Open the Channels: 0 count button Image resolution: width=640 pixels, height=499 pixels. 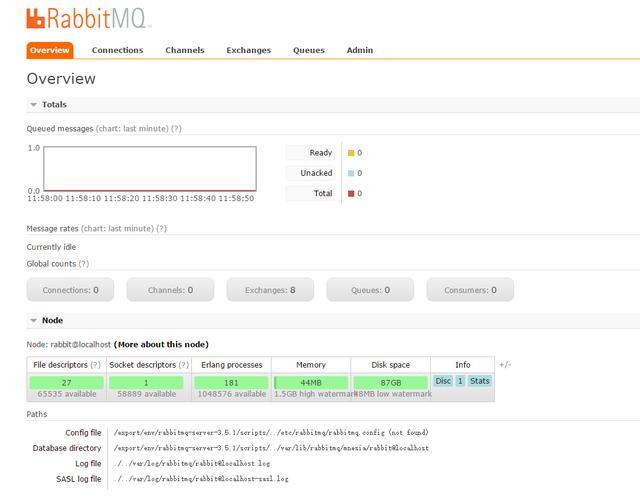(x=170, y=290)
